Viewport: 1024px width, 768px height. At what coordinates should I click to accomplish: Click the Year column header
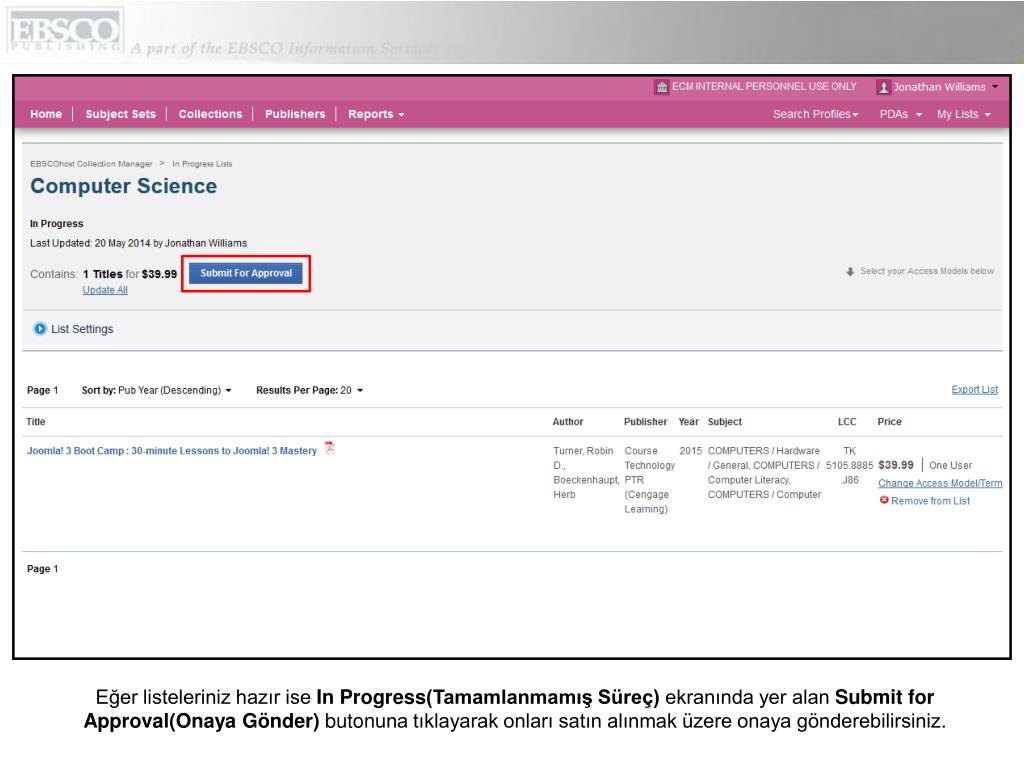[x=688, y=422]
